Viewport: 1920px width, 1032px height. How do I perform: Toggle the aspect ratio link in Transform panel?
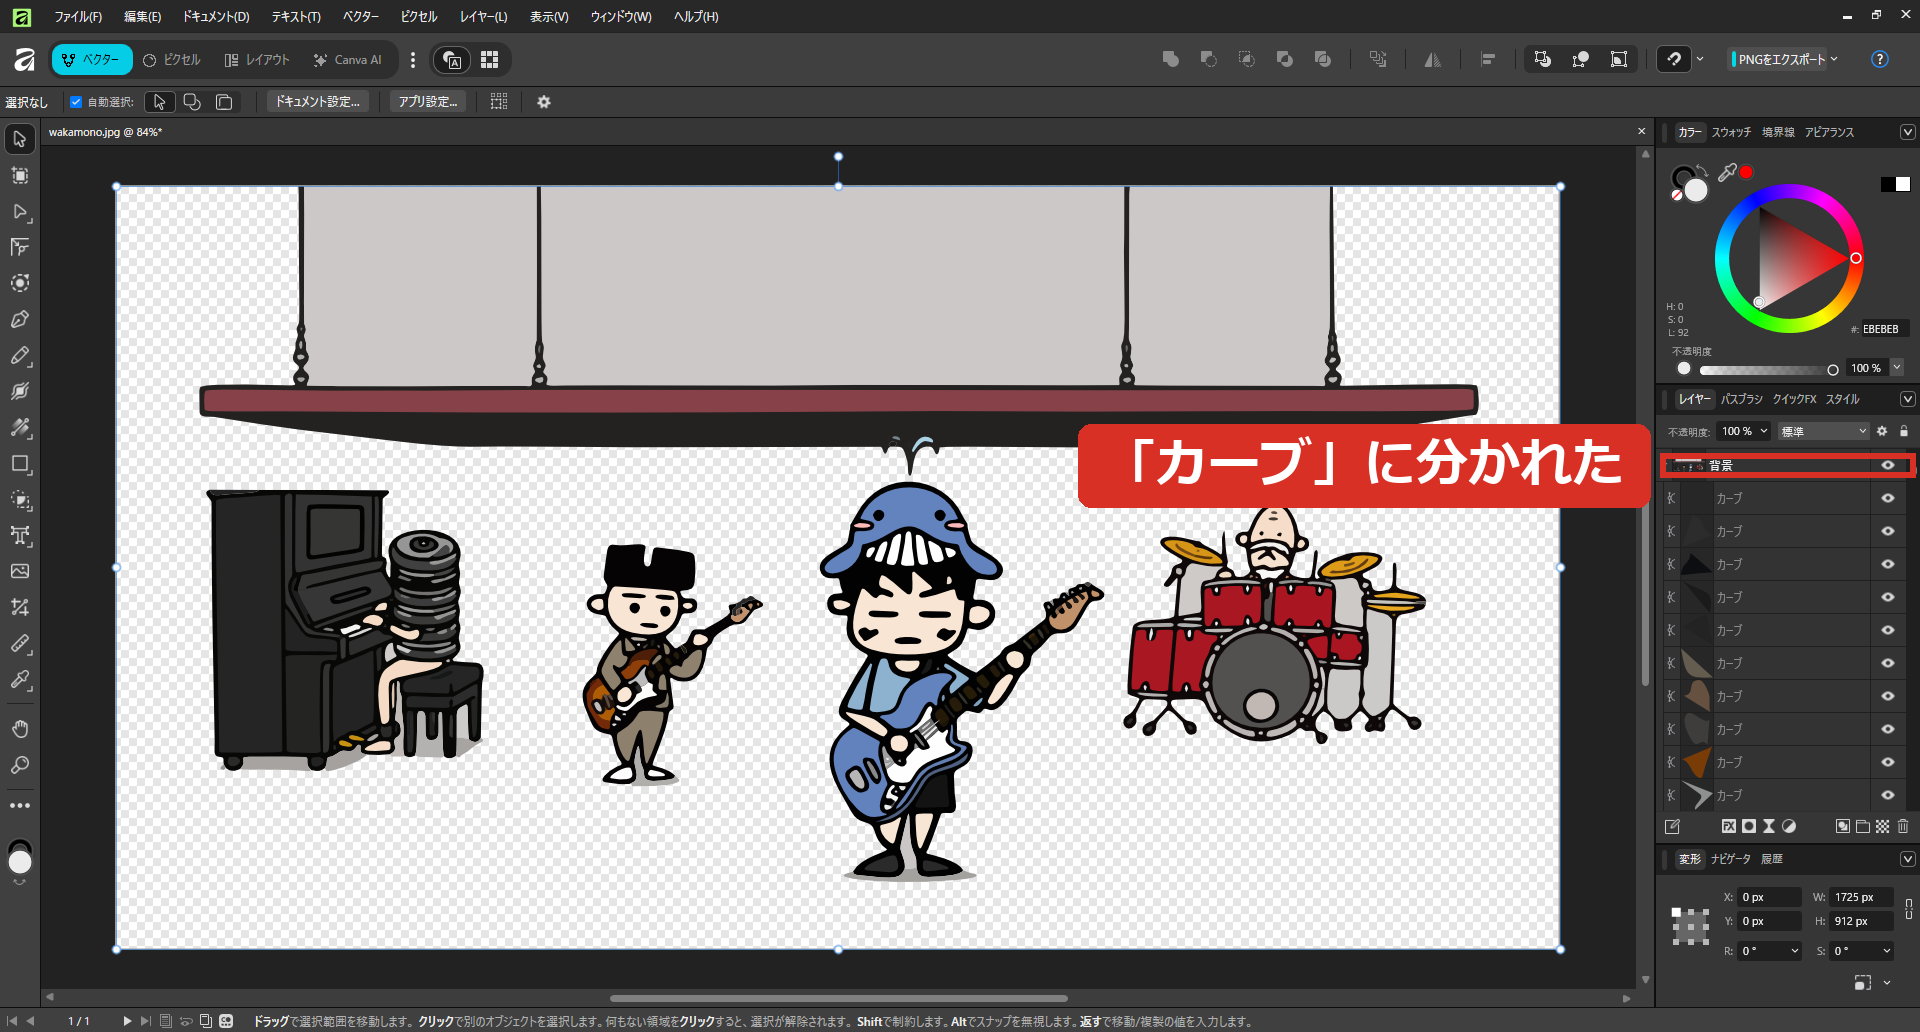(x=1908, y=909)
